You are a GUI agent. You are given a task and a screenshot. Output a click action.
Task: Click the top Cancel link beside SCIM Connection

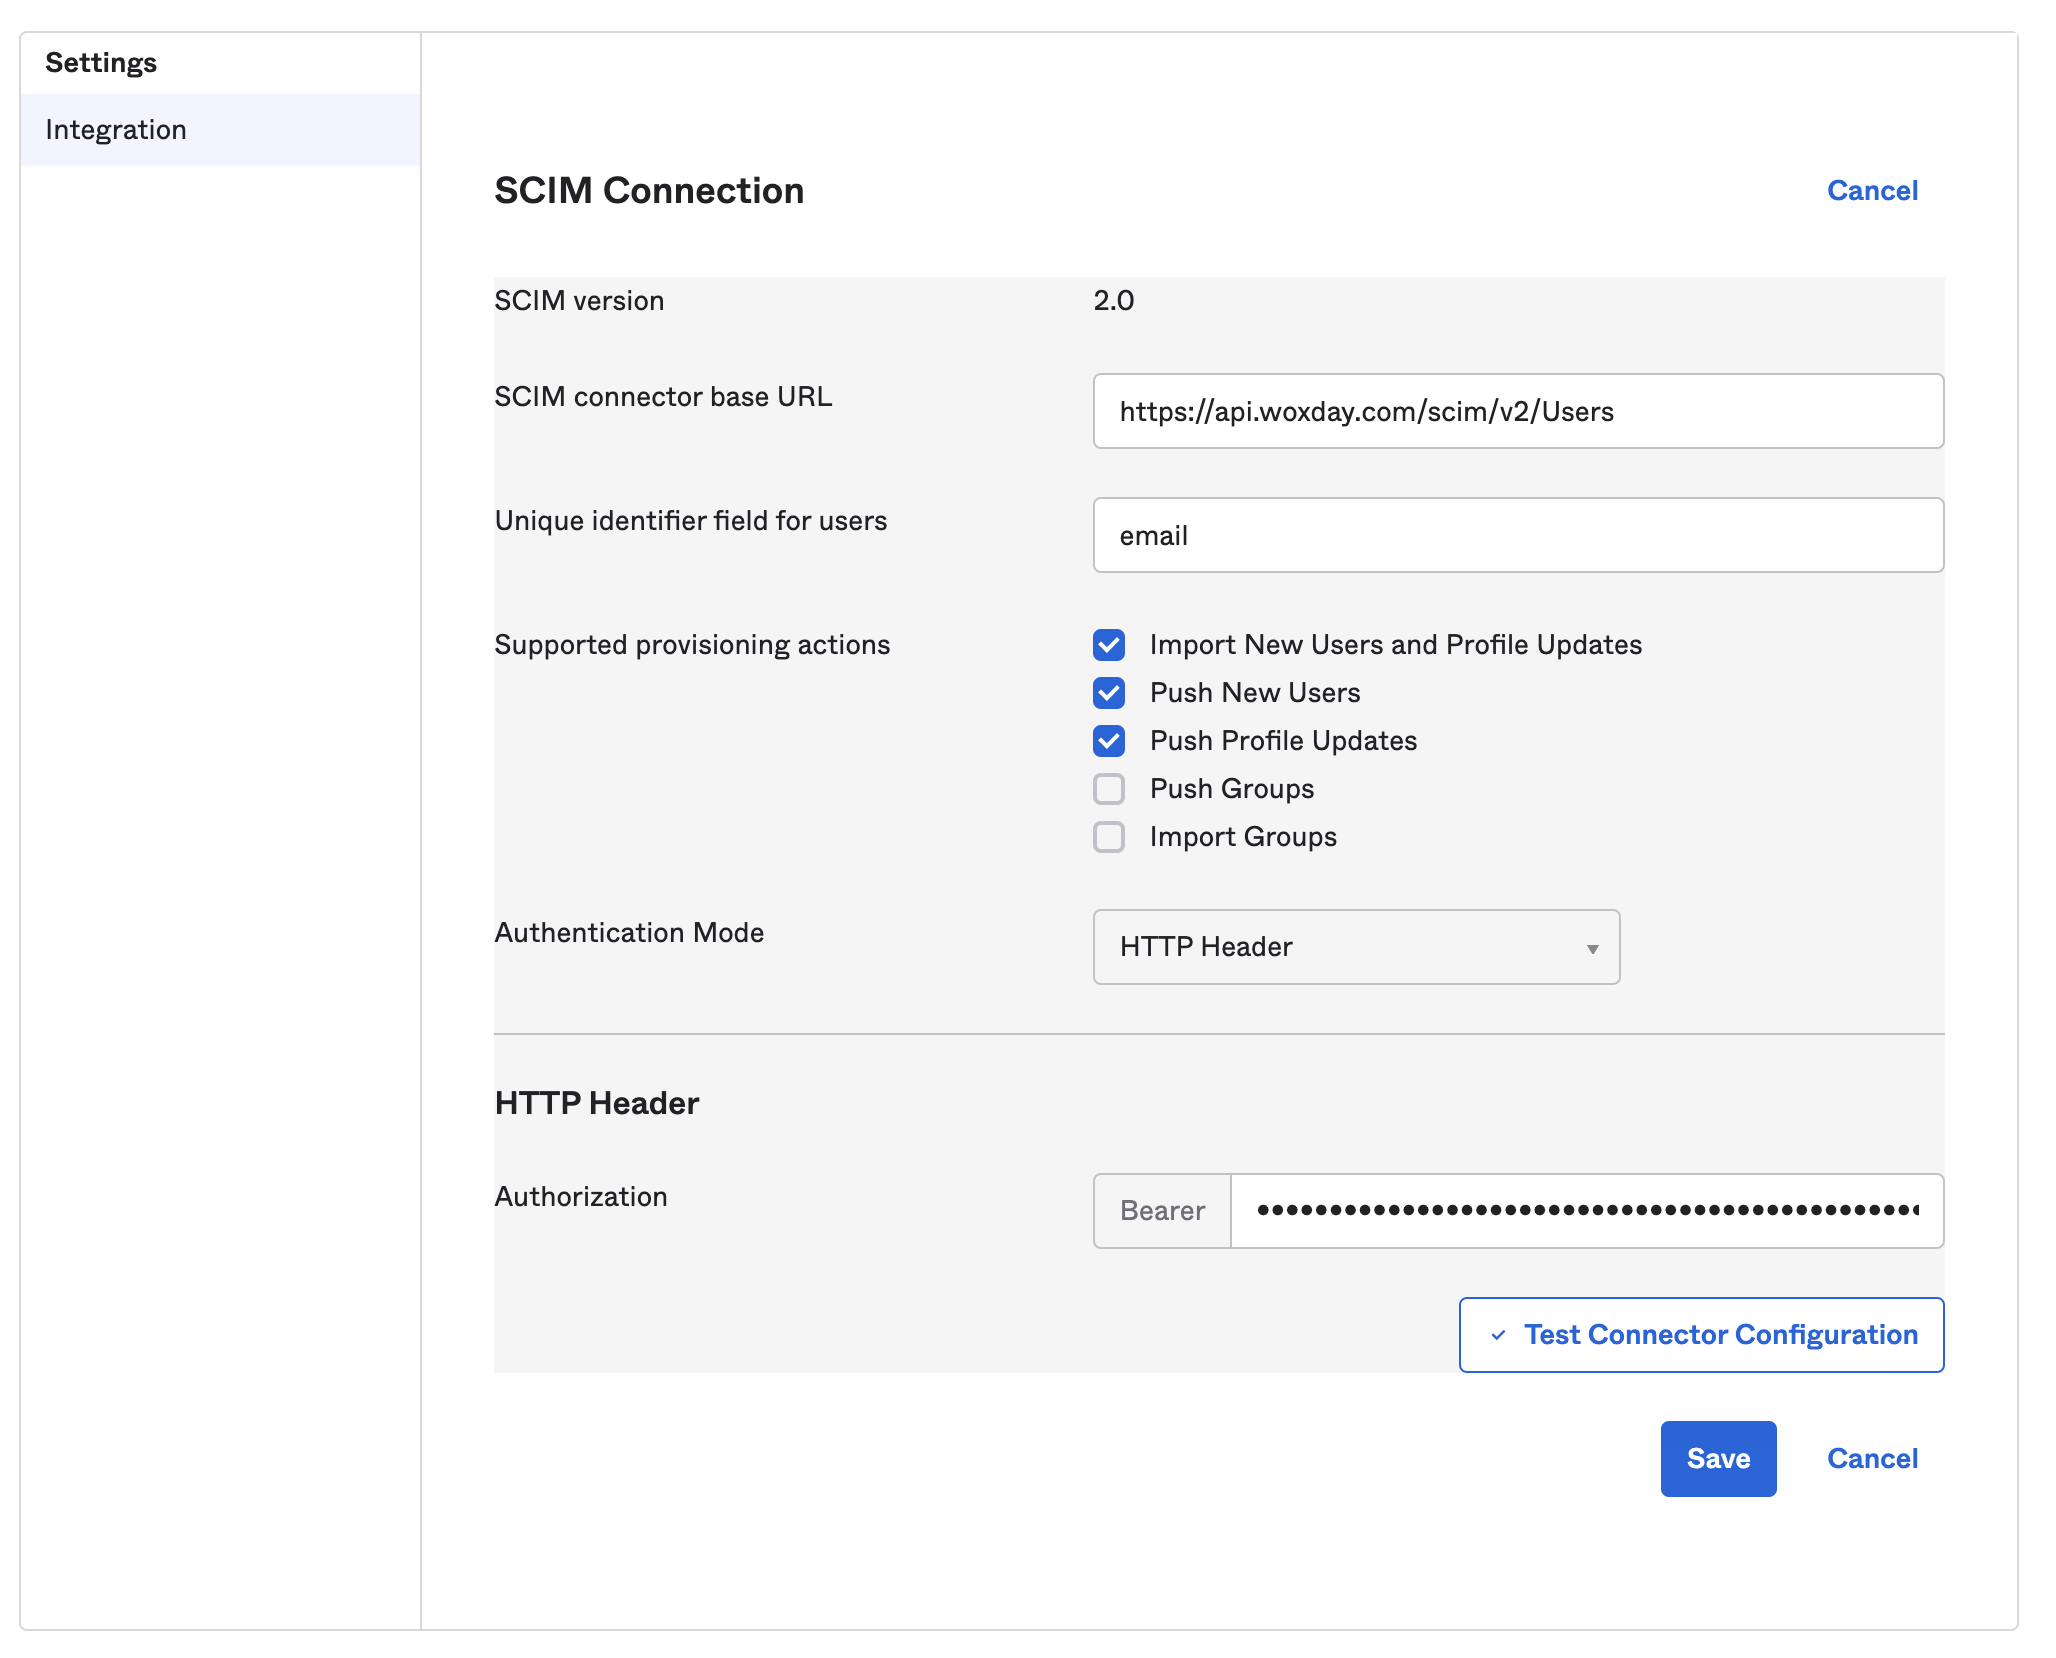tap(1872, 191)
